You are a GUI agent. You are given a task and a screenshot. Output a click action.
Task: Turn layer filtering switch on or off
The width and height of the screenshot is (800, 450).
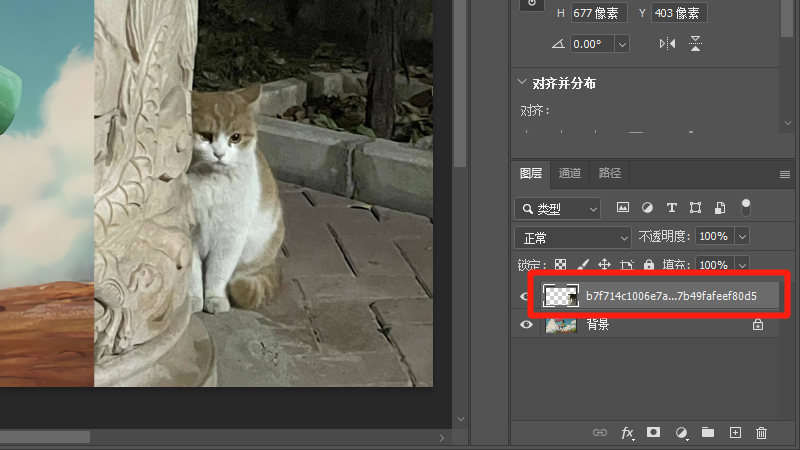[x=745, y=207]
